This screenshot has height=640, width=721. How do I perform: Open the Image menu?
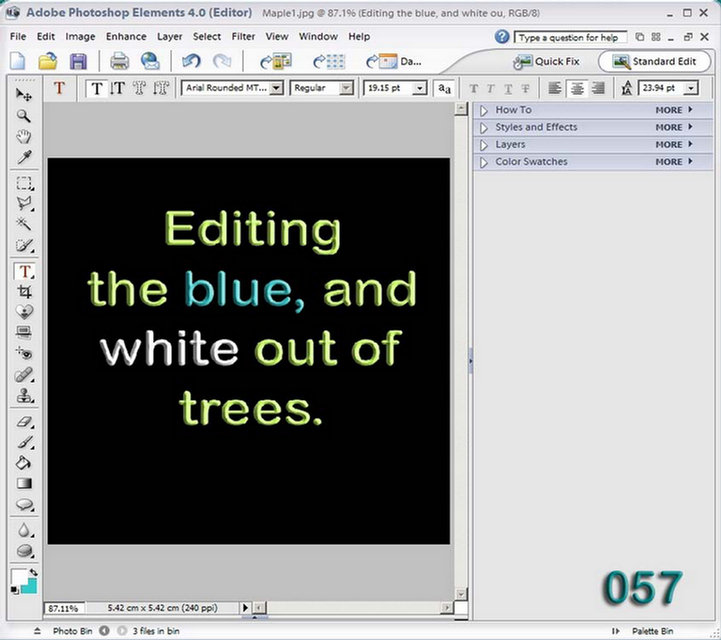click(80, 36)
